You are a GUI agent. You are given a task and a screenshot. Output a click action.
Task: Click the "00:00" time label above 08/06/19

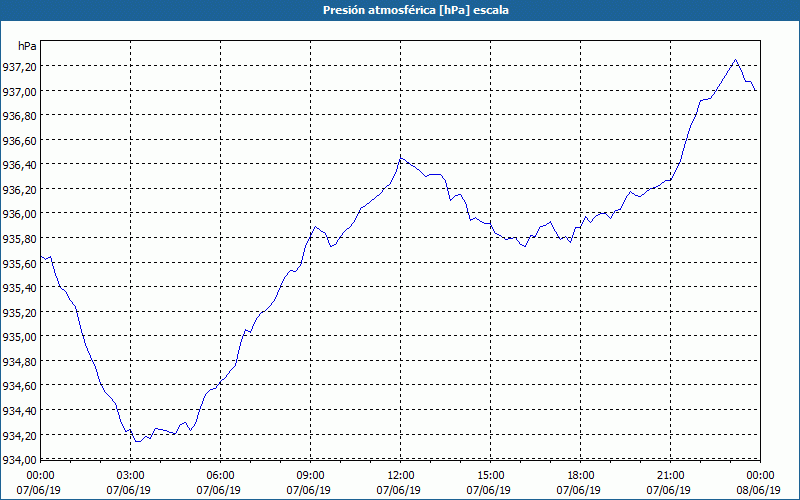point(760,476)
